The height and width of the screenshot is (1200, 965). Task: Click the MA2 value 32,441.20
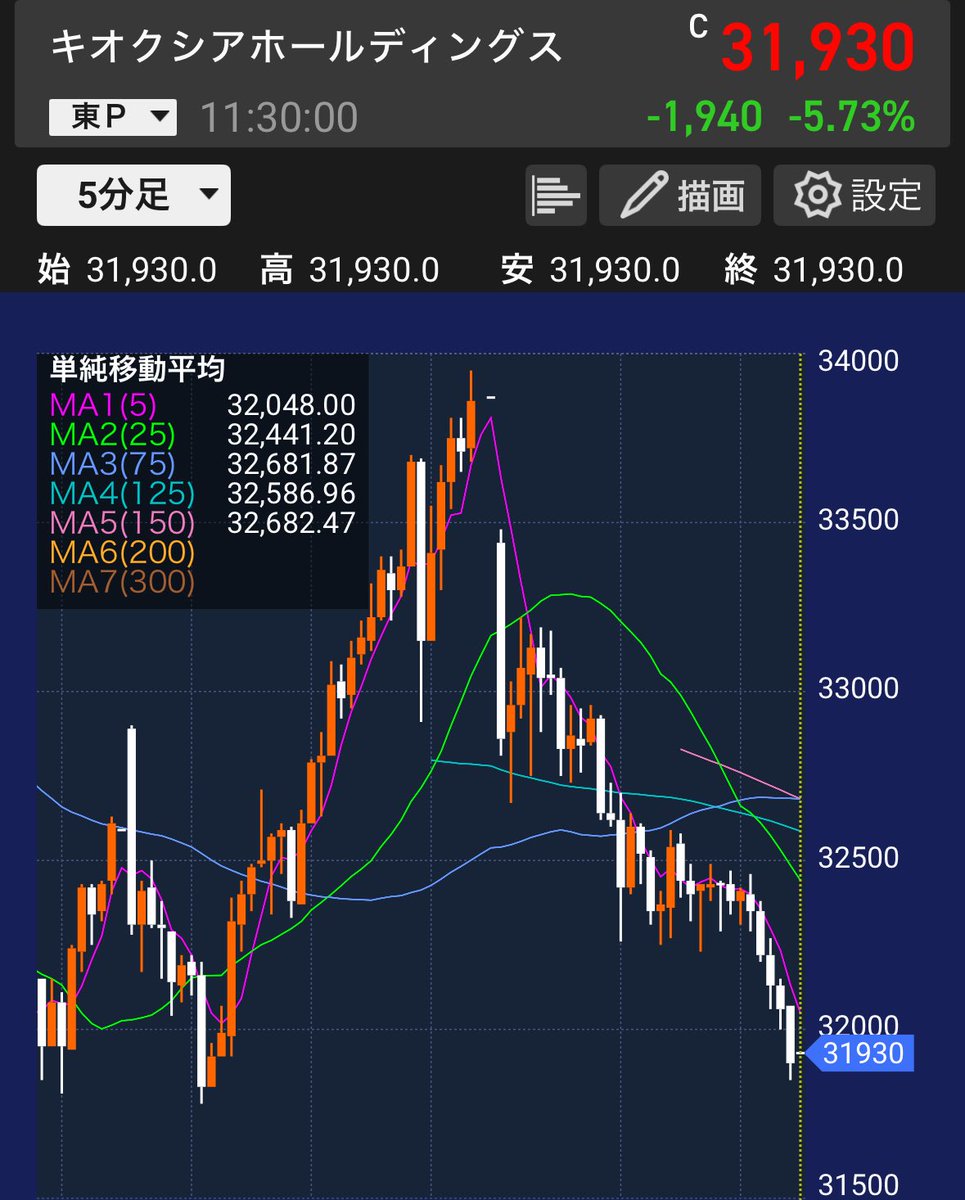tap(291, 434)
